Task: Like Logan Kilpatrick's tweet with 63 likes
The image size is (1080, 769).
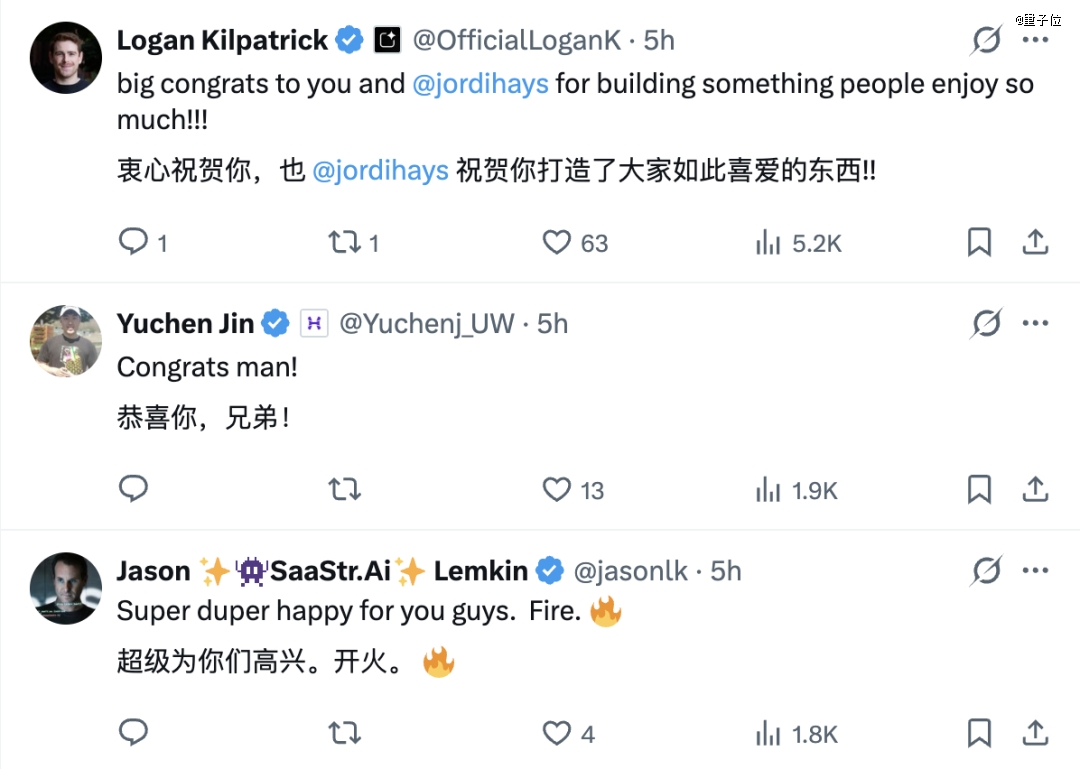Action: pyautogui.click(x=557, y=242)
